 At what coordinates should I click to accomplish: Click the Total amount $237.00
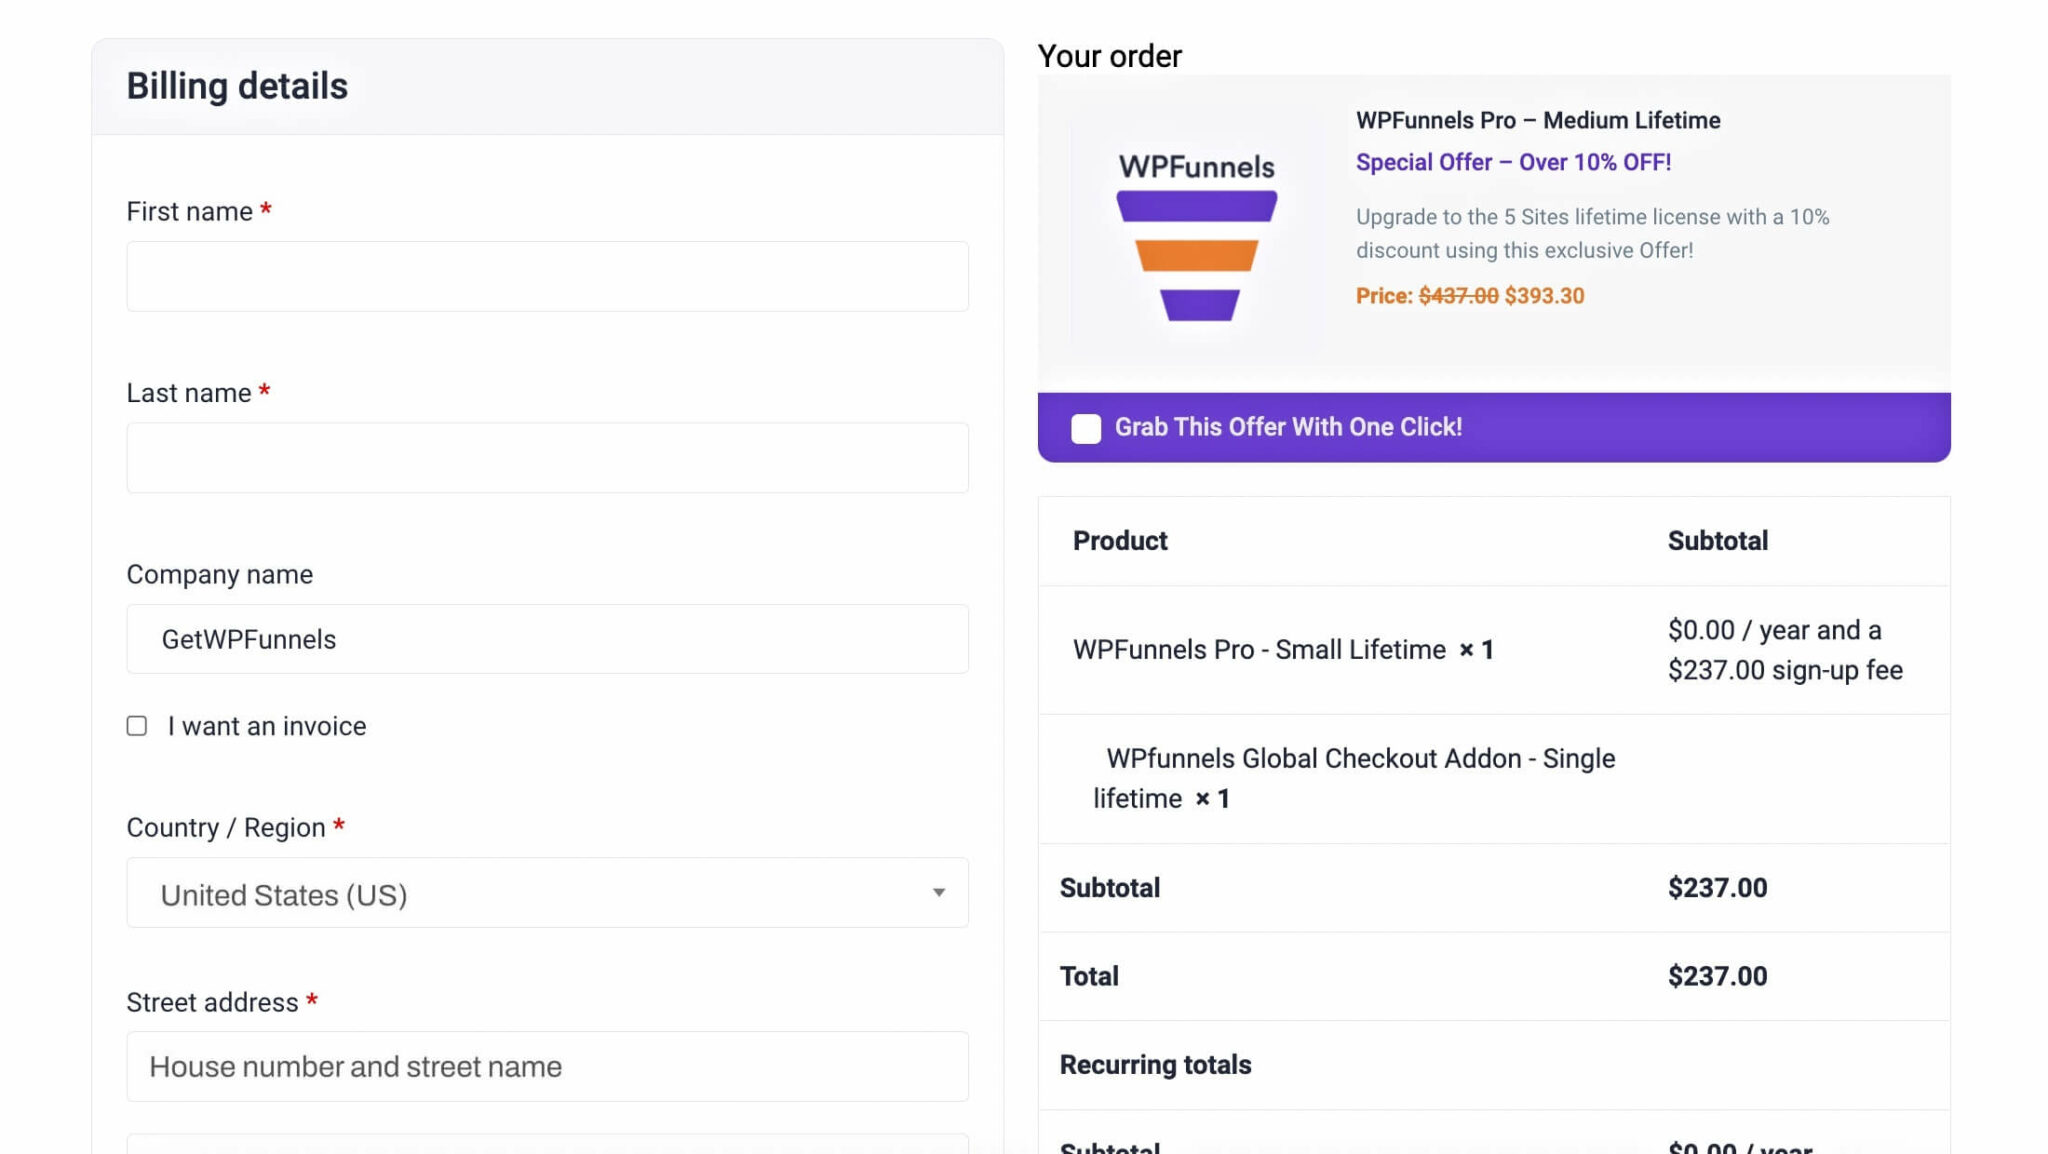click(1717, 976)
